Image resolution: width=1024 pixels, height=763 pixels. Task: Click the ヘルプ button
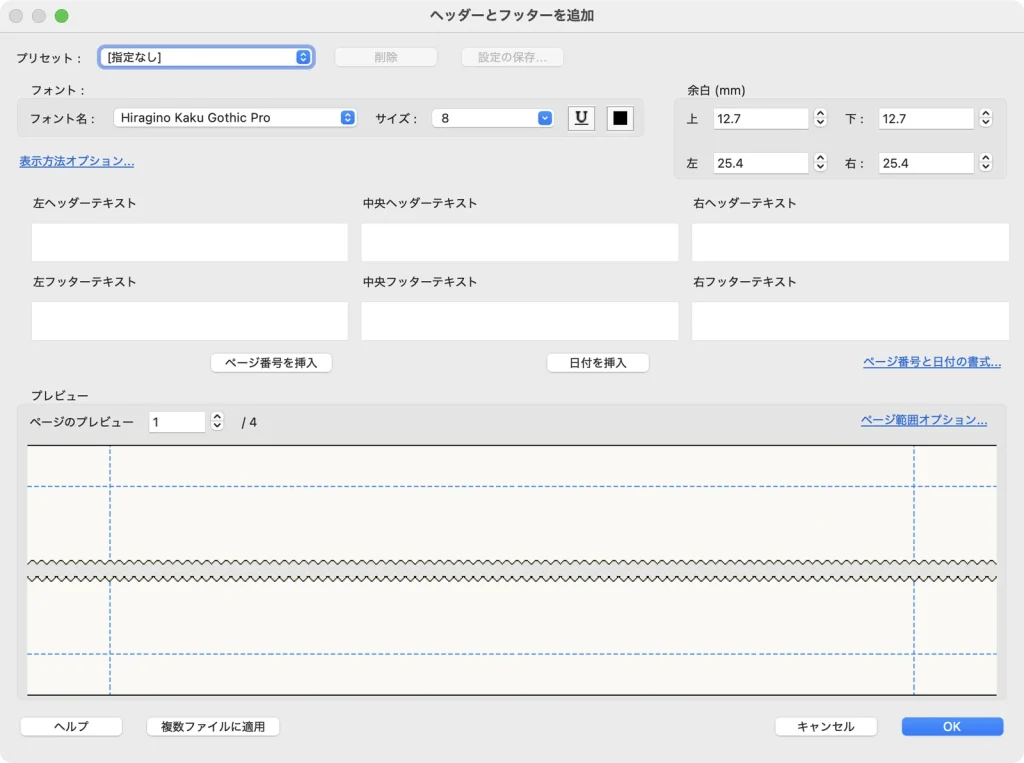[71, 726]
